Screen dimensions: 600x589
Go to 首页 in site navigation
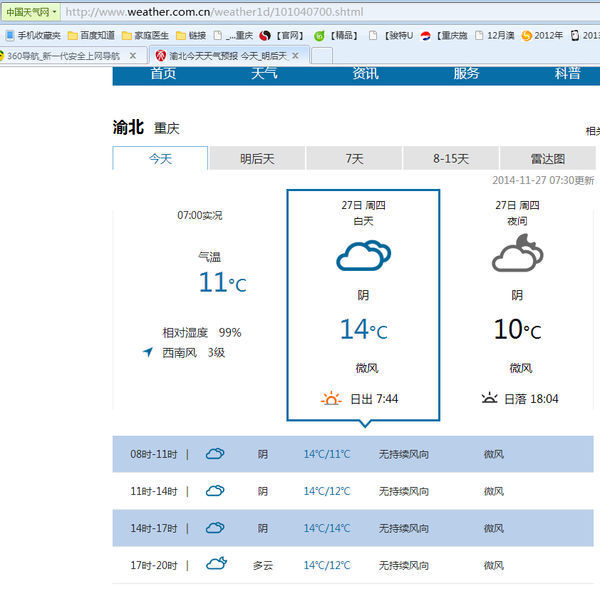point(163,73)
